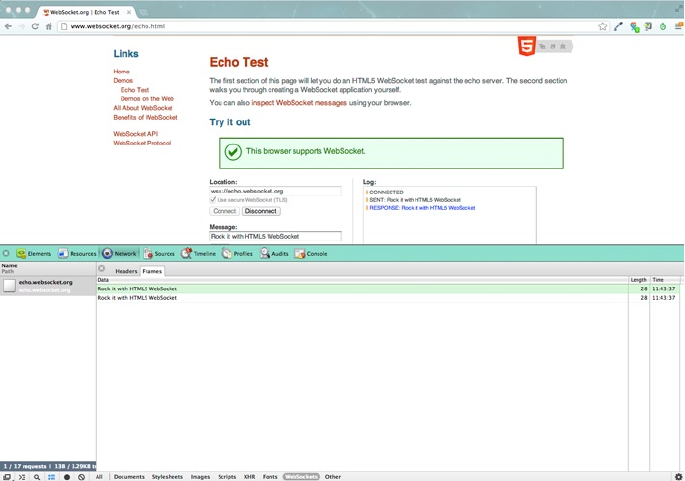Image resolution: width=685 pixels, height=481 pixels.
Task: Click the Disconnect button
Action: [x=261, y=211]
